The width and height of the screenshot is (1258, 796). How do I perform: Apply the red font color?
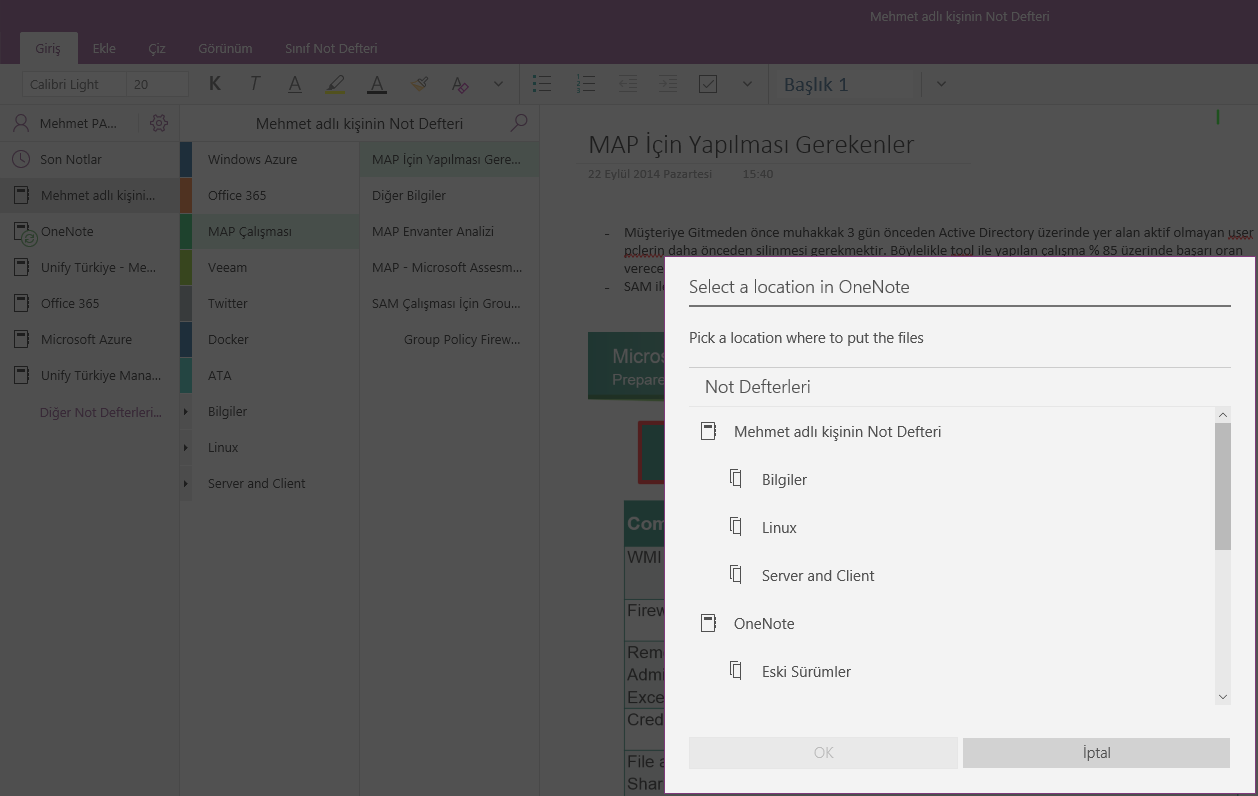(377, 84)
